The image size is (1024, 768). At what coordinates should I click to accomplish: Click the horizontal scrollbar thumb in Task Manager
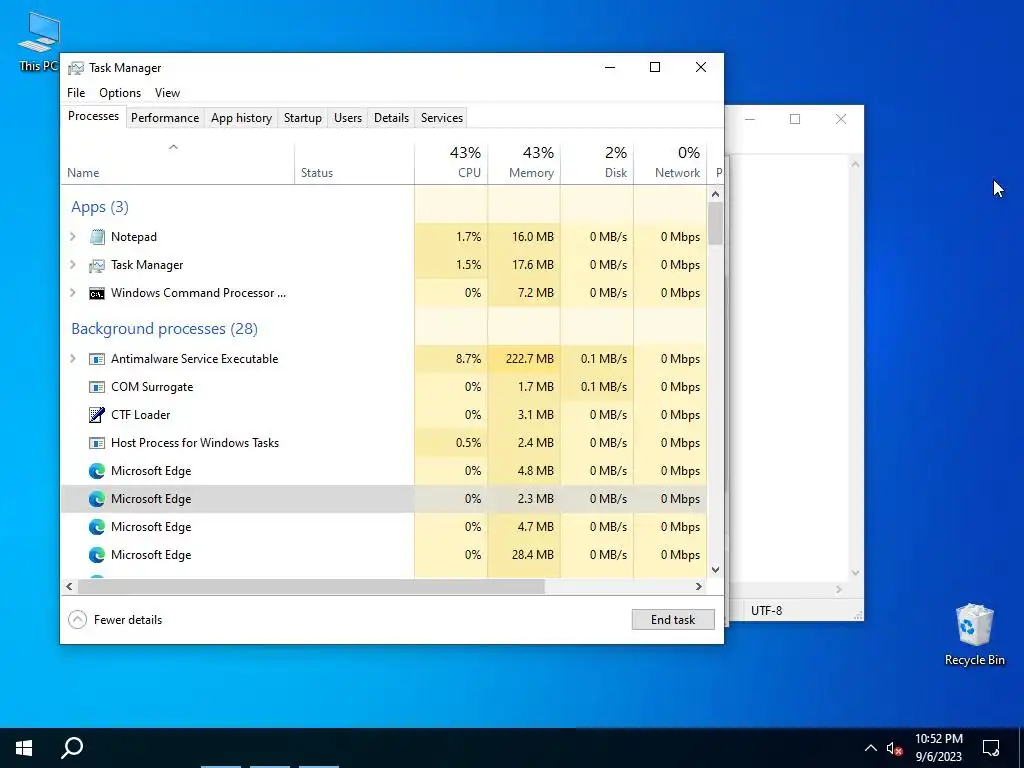pyautogui.click(x=311, y=586)
